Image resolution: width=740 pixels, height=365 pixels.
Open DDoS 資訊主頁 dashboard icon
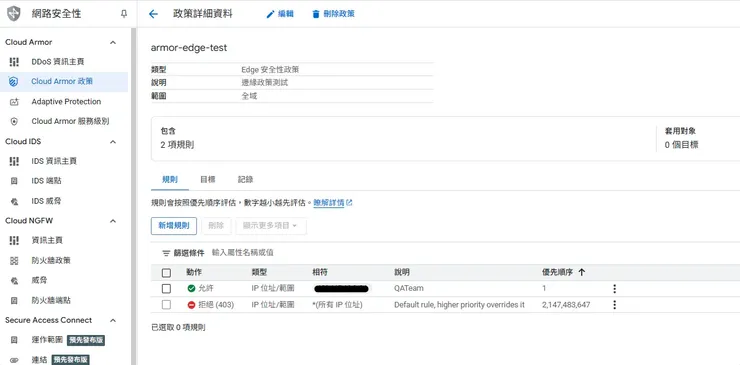(x=14, y=62)
